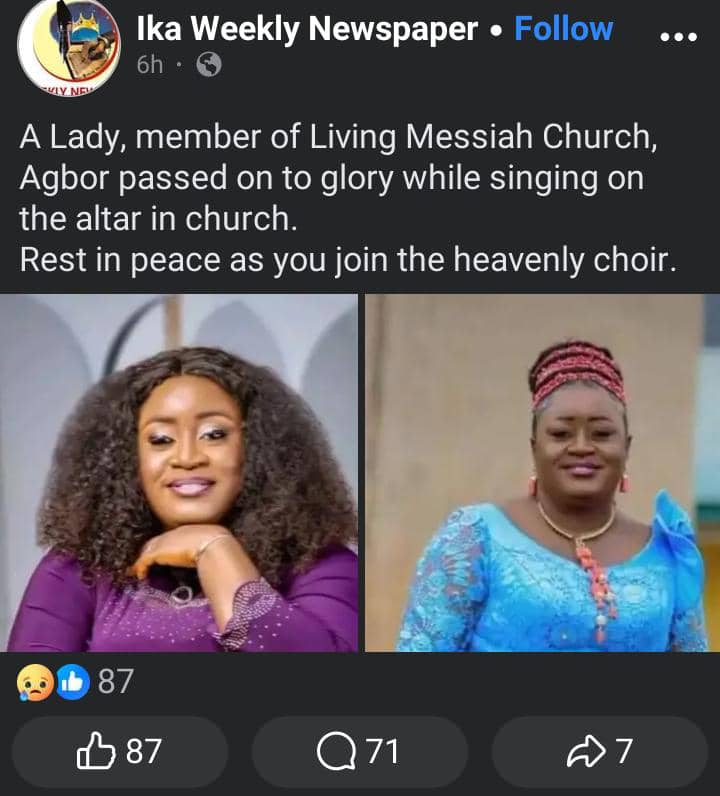The height and width of the screenshot is (796, 720).
Task: Follow the Ika Weekly Newspaper page
Action: coord(563,29)
